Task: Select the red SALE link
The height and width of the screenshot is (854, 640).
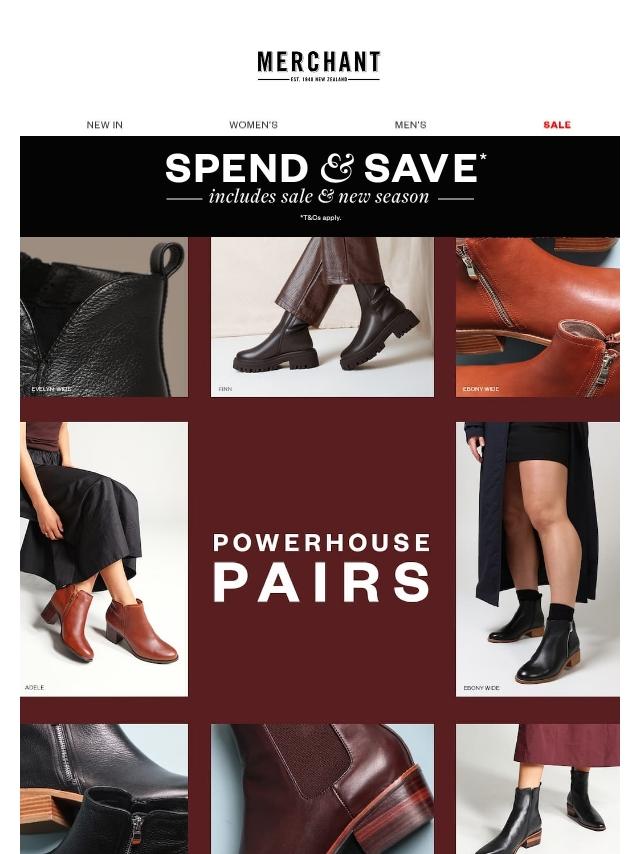Action: pyautogui.click(x=557, y=125)
